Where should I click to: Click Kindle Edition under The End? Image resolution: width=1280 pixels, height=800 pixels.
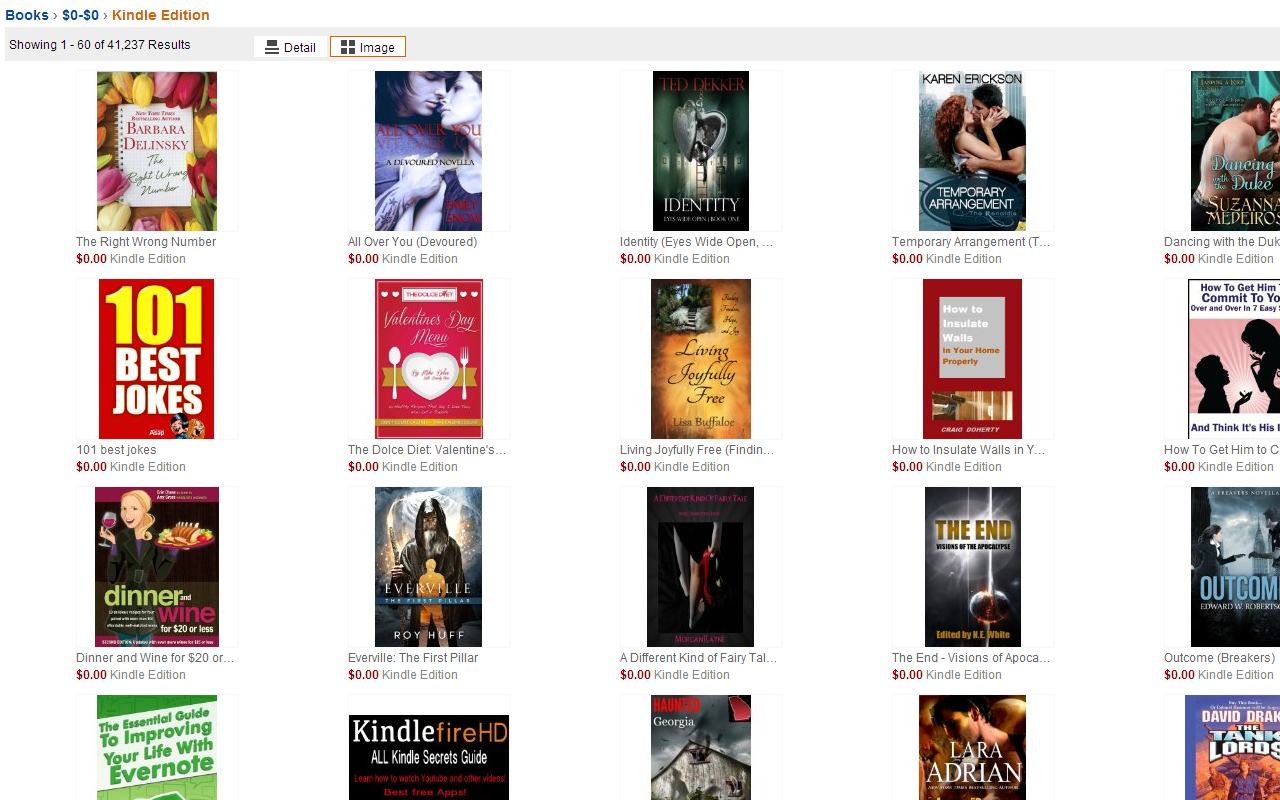pos(964,675)
